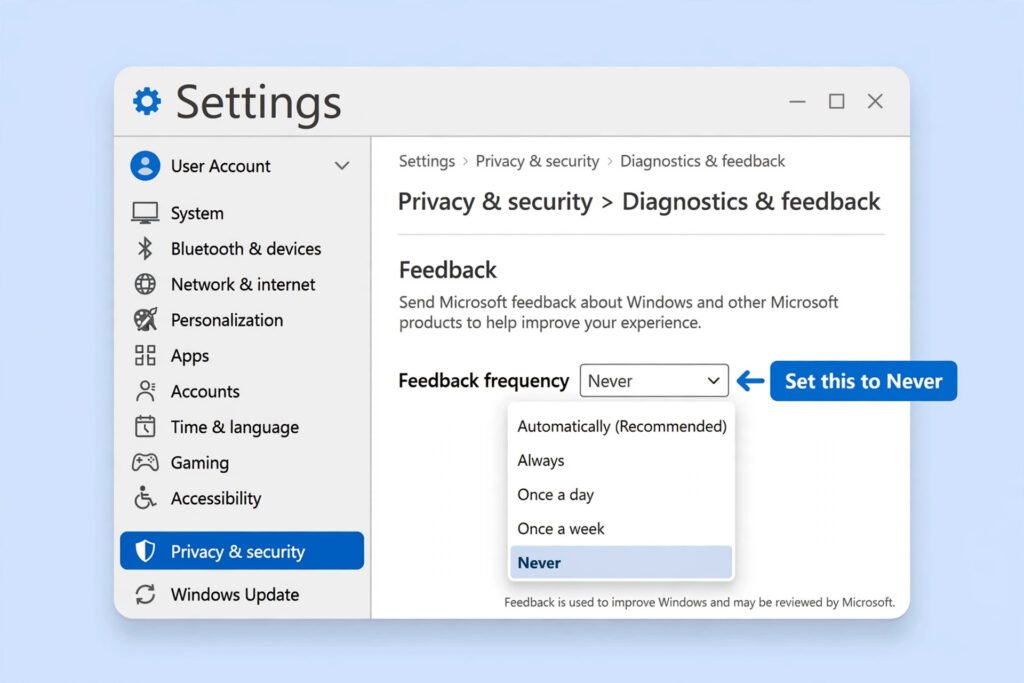Click the page title Diagnostics & feedback
Image resolution: width=1024 pixels, height=683 pixels.
coord(751,202)
